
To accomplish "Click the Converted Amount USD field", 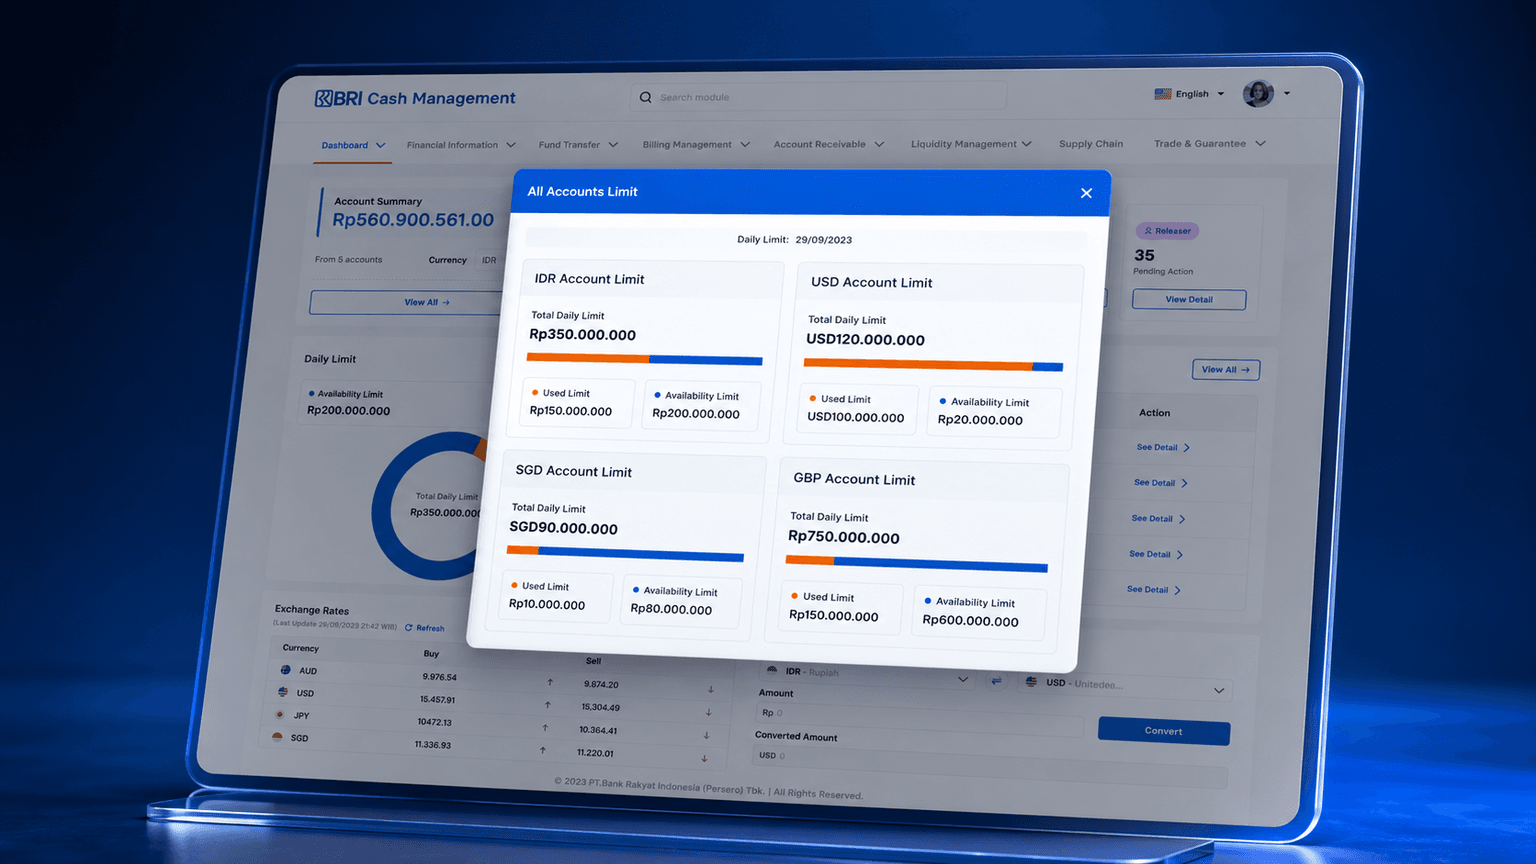I will 990,765.
